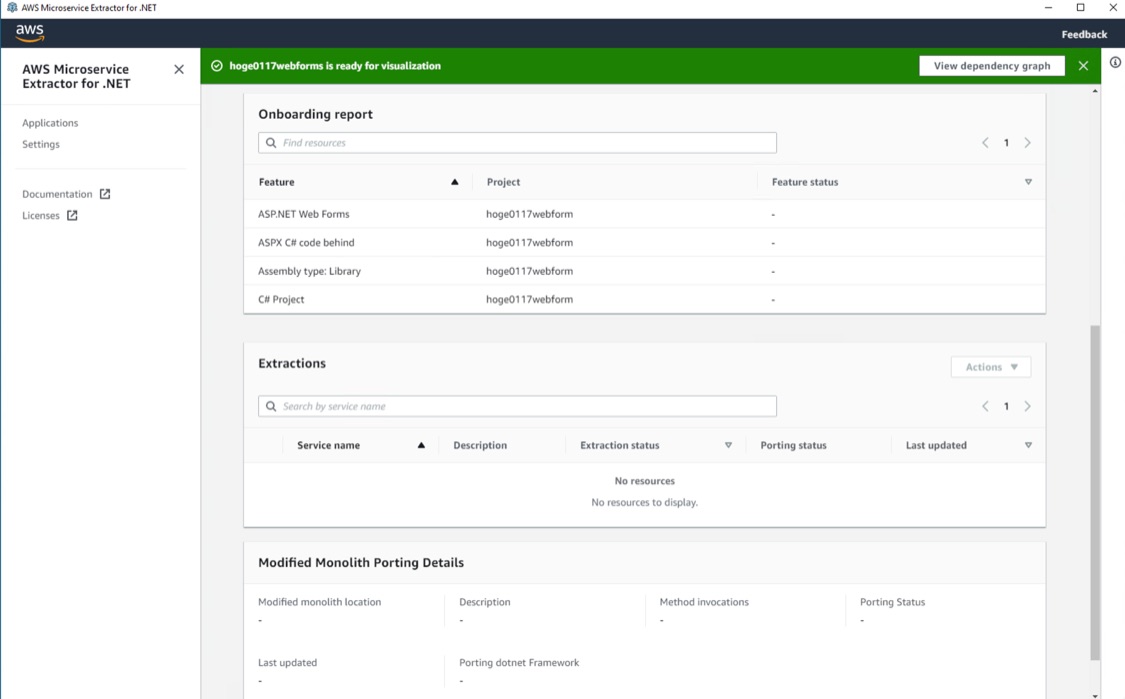Dismiss the green visualization-ready banner

point(1083,65)
